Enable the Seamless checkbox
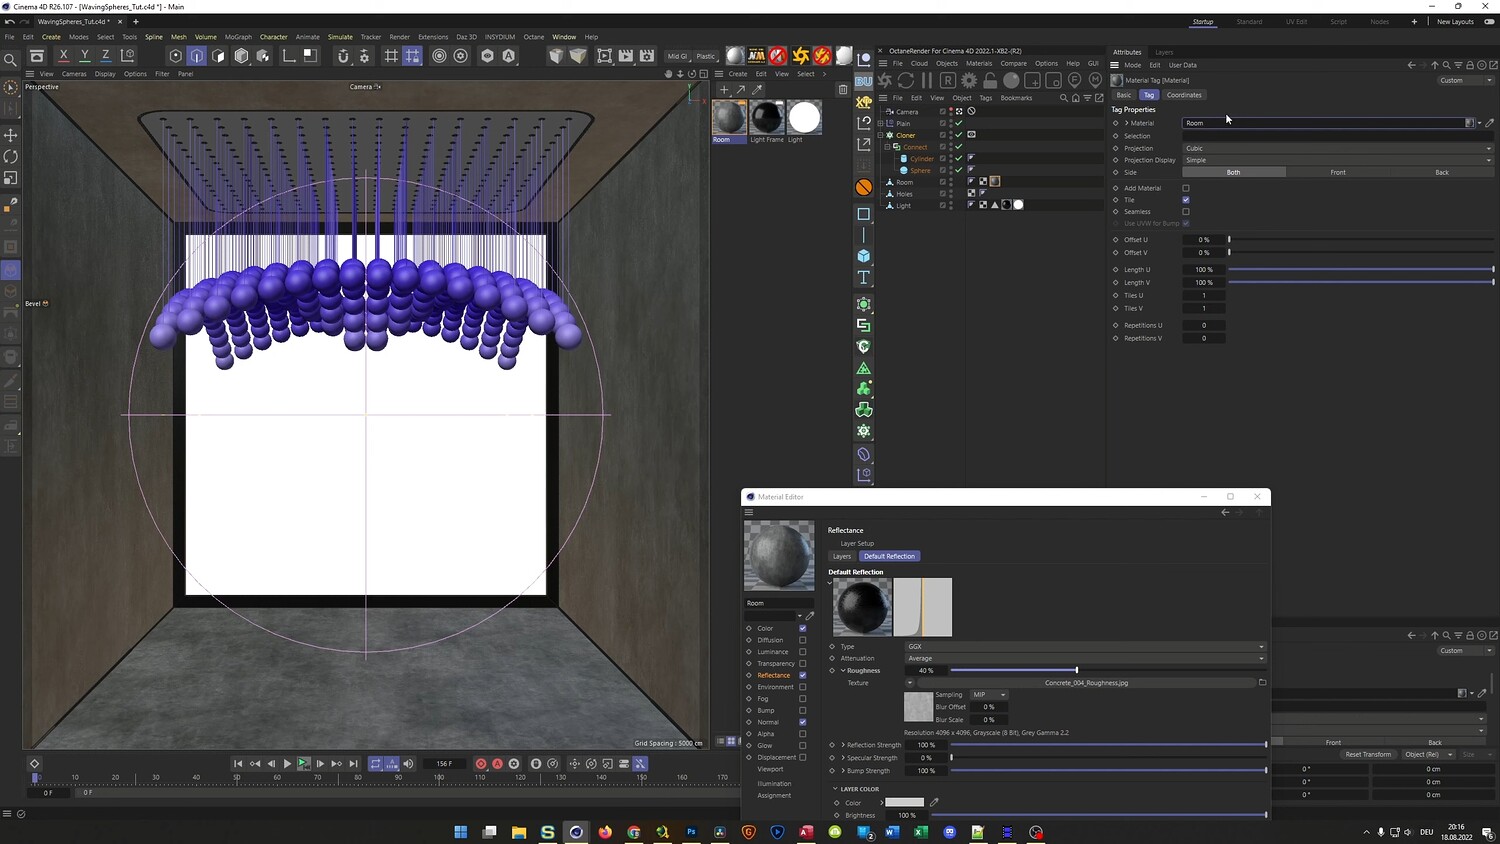Viewport: 1500px width, 844px height. click(x=1186, y=212)
